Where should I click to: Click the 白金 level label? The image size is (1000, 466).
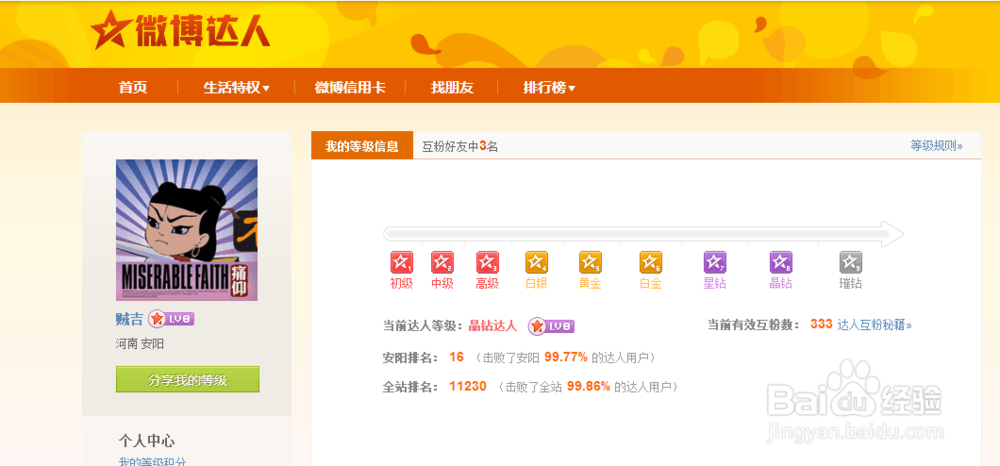(x=651, y=284)
